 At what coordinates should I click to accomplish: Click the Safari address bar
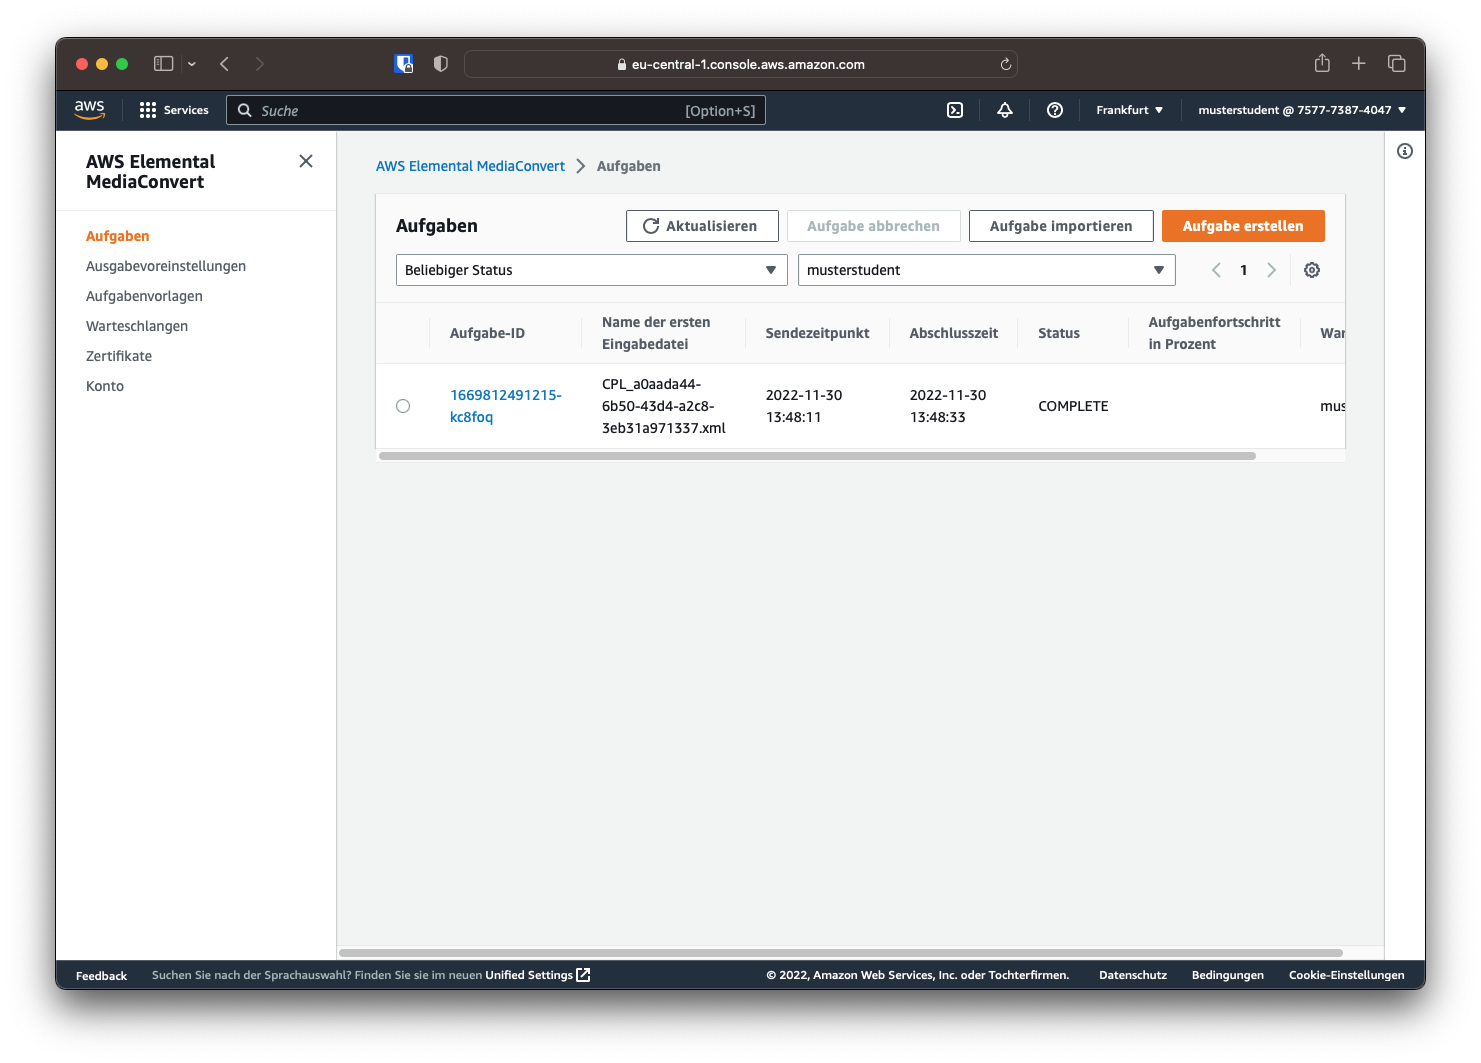pos(741,64)
